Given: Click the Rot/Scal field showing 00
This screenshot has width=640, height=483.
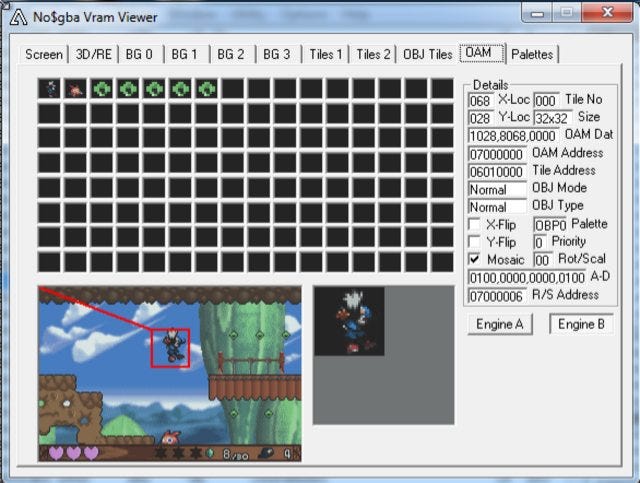Looking at the screenshot, I should (543, 260).
